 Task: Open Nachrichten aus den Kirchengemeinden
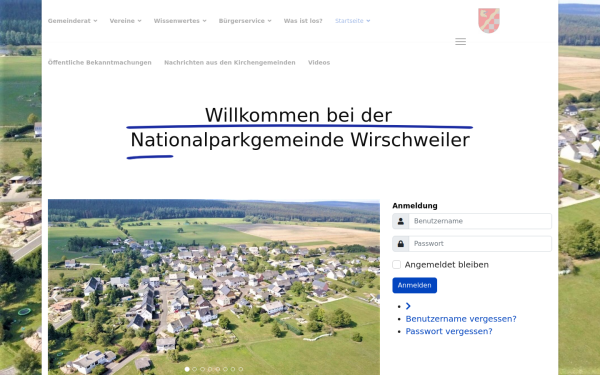[x=230, y=62]
